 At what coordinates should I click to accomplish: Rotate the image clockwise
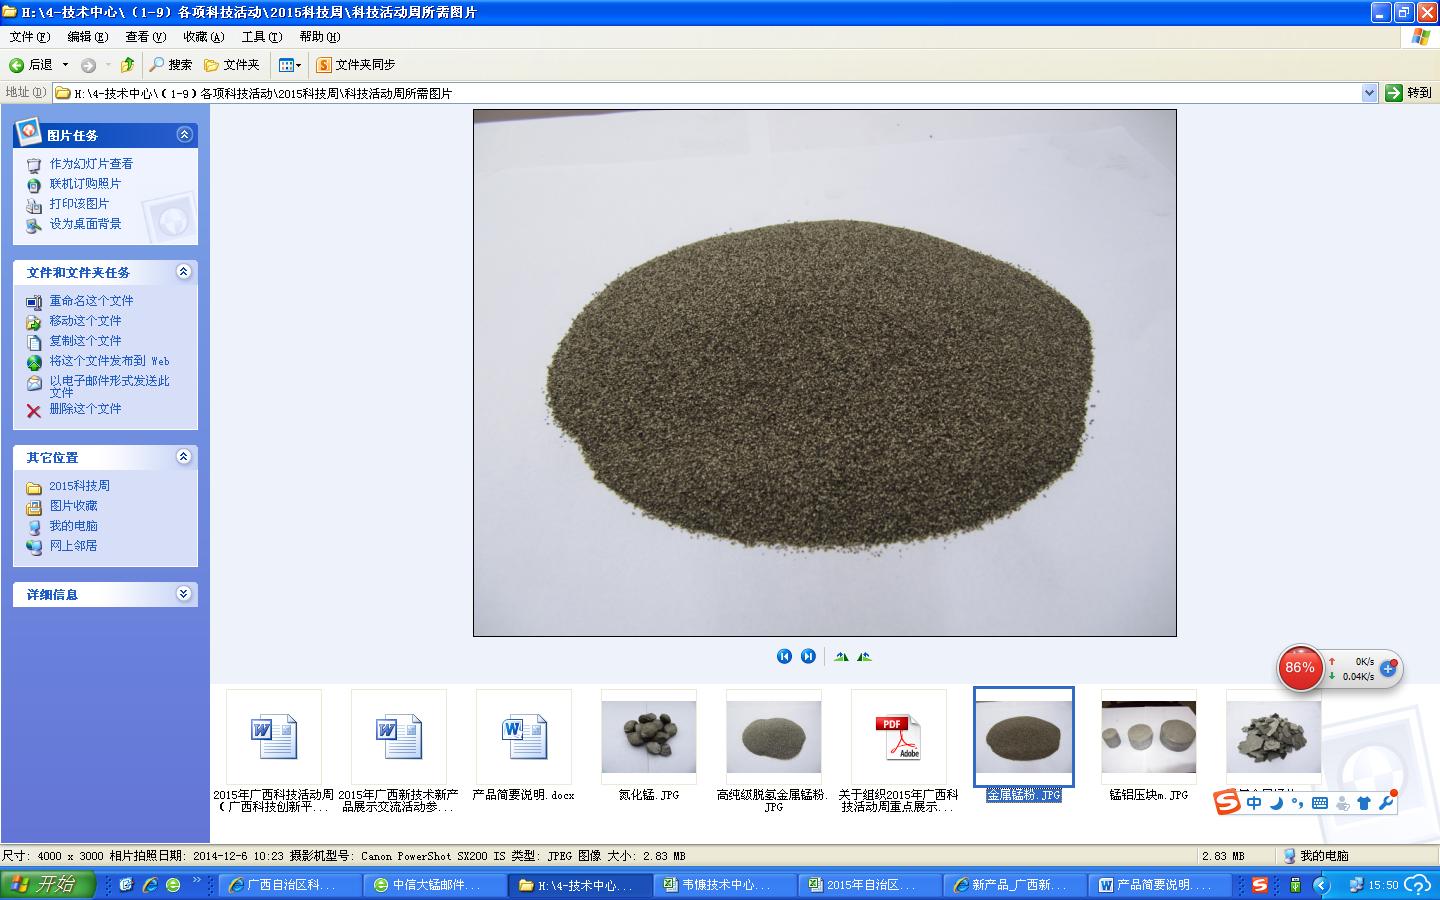pyautogui.click(x=841, y=656)
